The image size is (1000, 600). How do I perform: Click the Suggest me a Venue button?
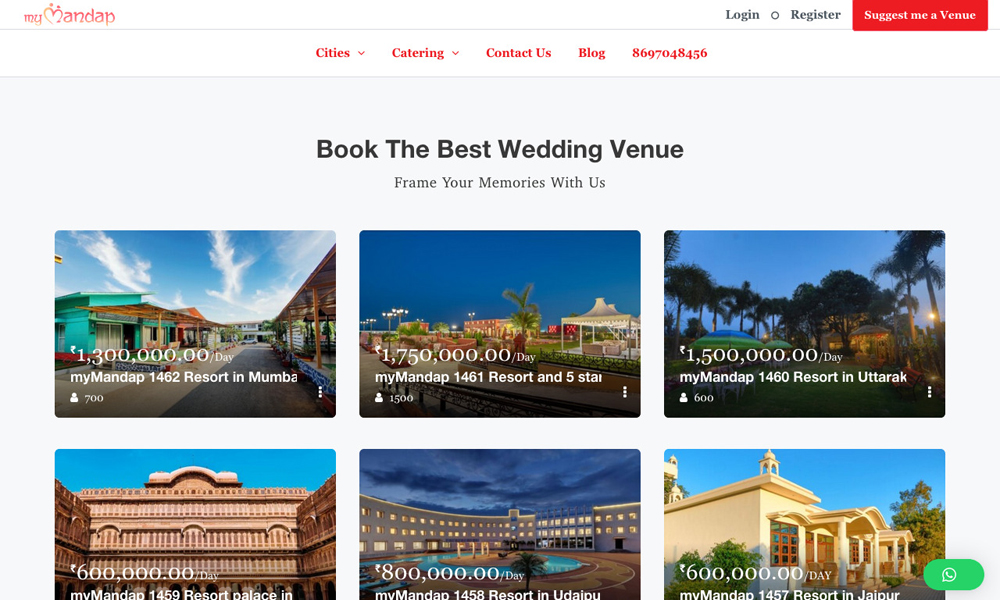[920, 15]
